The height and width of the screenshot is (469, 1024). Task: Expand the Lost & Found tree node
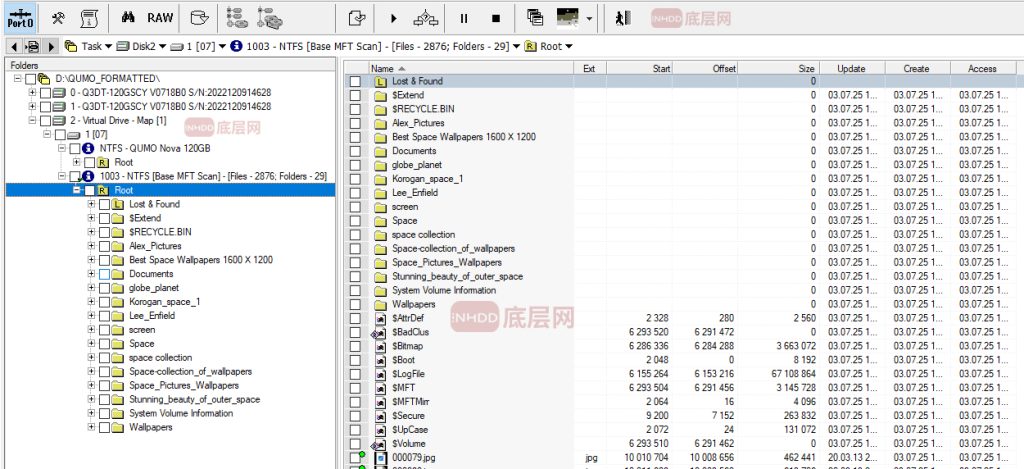coord(91,204)
